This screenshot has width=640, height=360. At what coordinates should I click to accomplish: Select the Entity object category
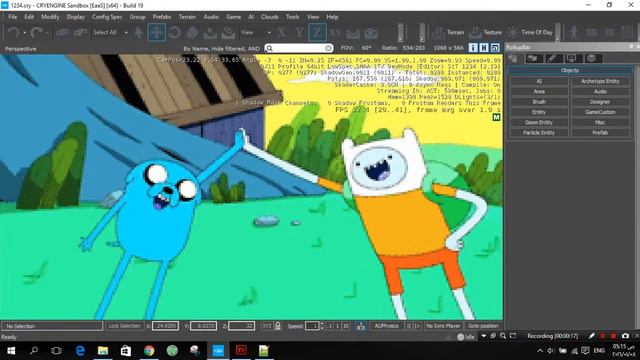539,112
